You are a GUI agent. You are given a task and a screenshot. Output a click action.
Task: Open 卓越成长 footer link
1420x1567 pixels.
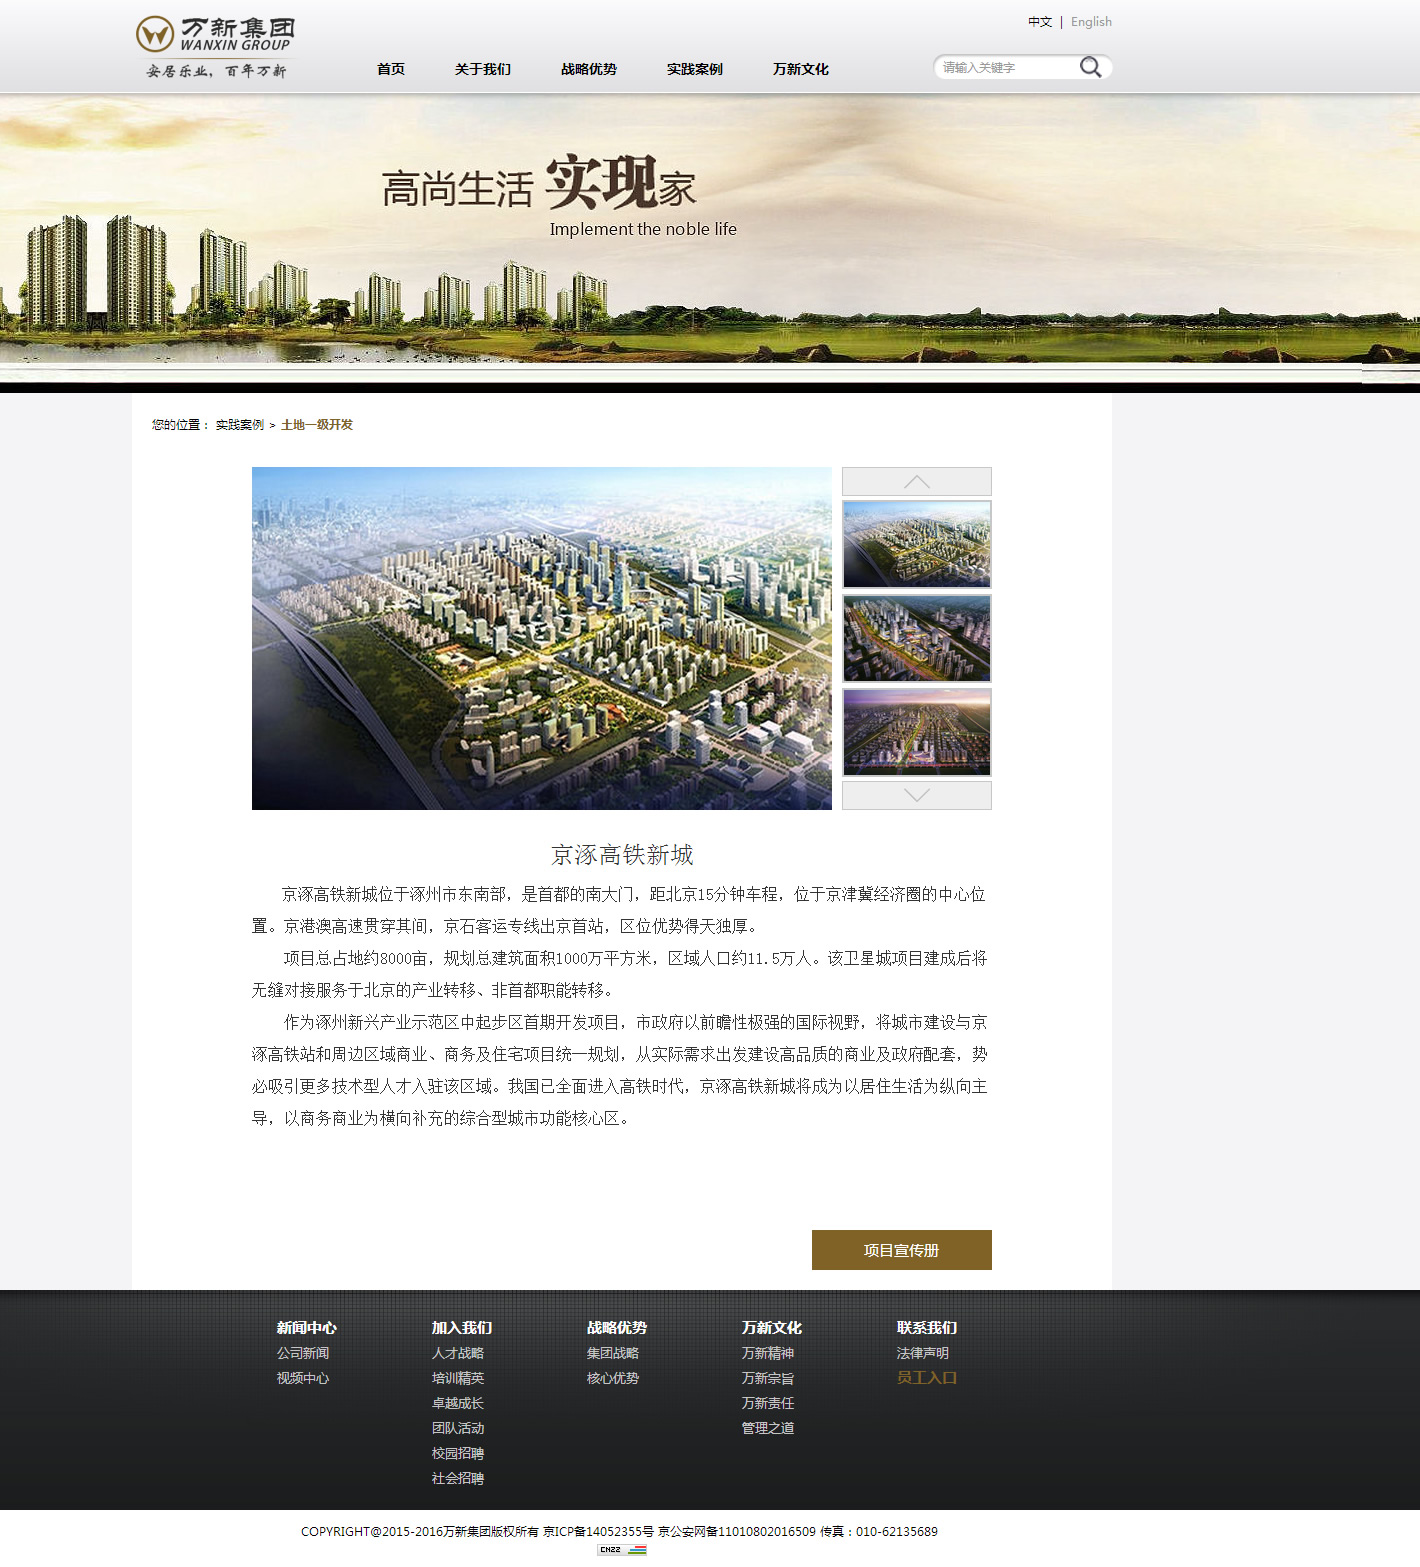click(x=458, y=1403)
